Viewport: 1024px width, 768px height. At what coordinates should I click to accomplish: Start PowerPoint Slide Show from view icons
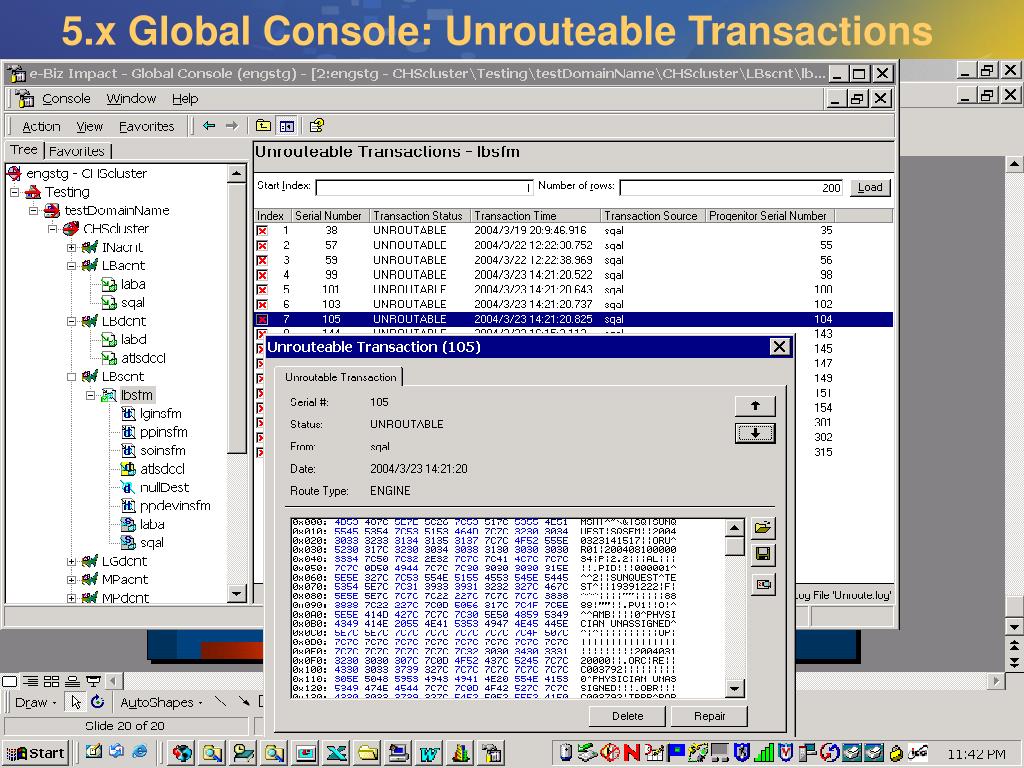[93, 682]
